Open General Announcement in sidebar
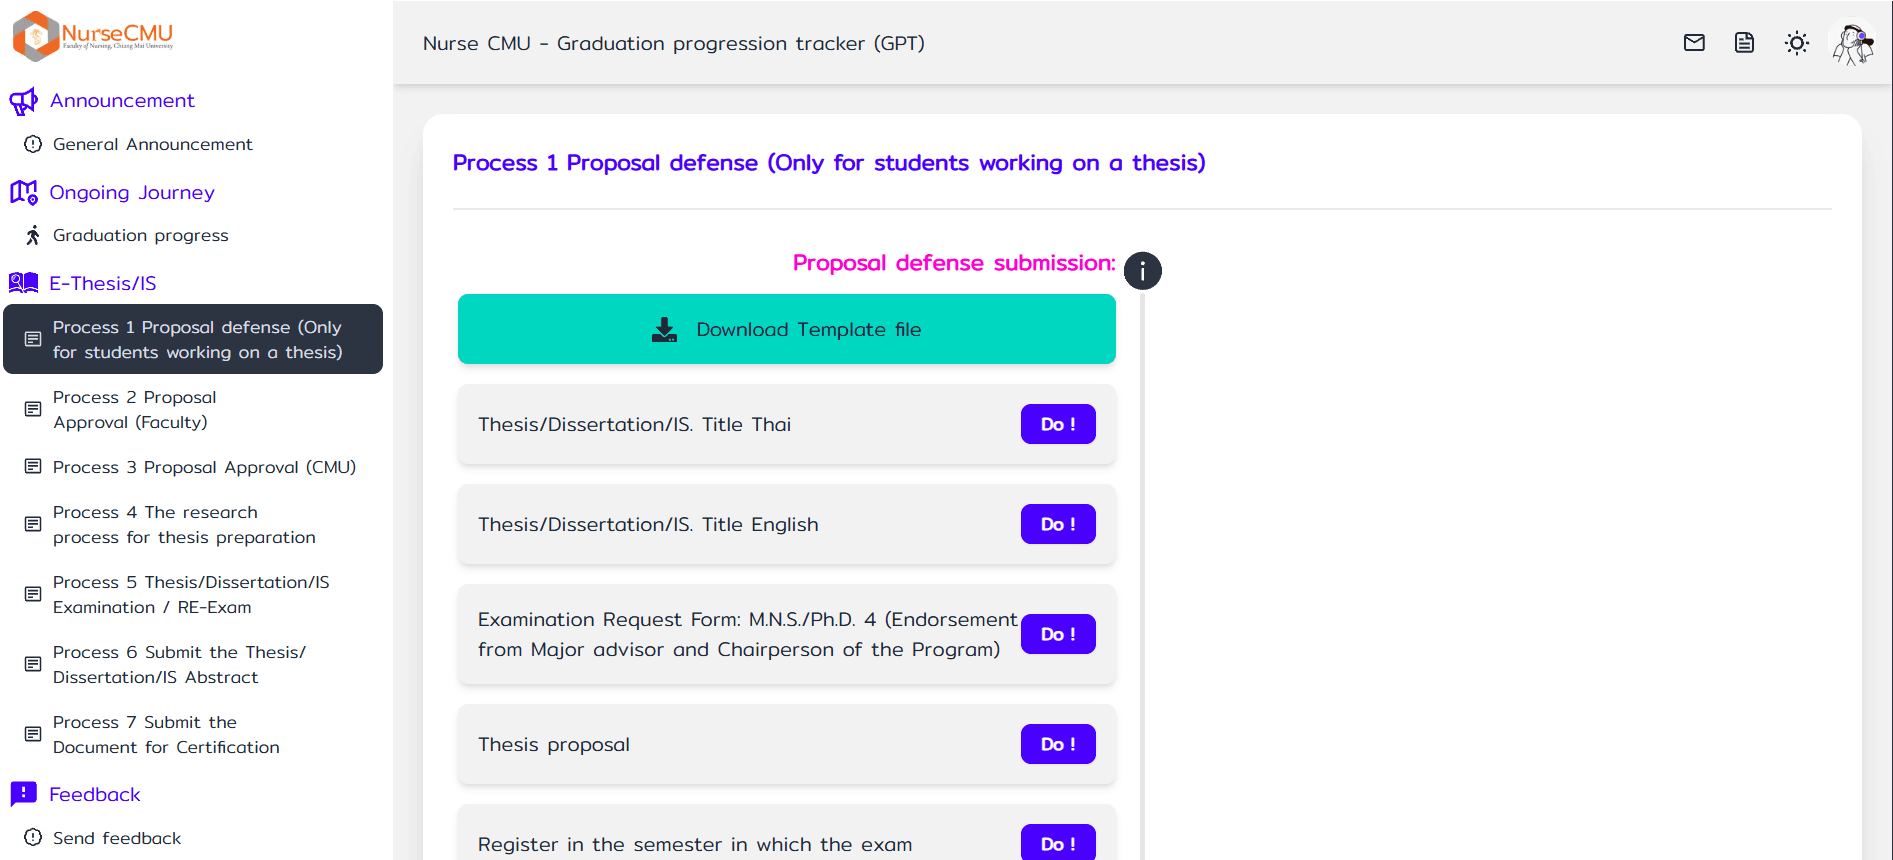The image size is (1893, 860). 152,144
